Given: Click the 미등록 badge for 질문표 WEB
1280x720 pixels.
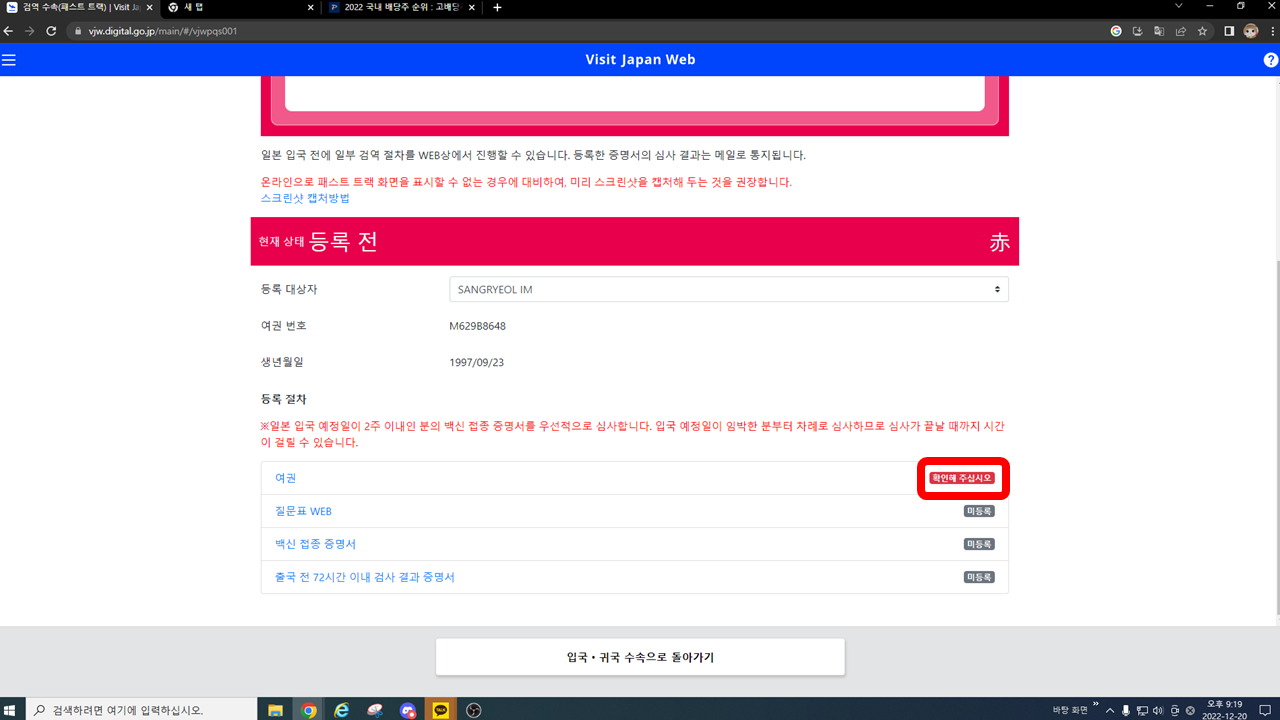Looking at the screenshot, I should (x=979, y=511).
